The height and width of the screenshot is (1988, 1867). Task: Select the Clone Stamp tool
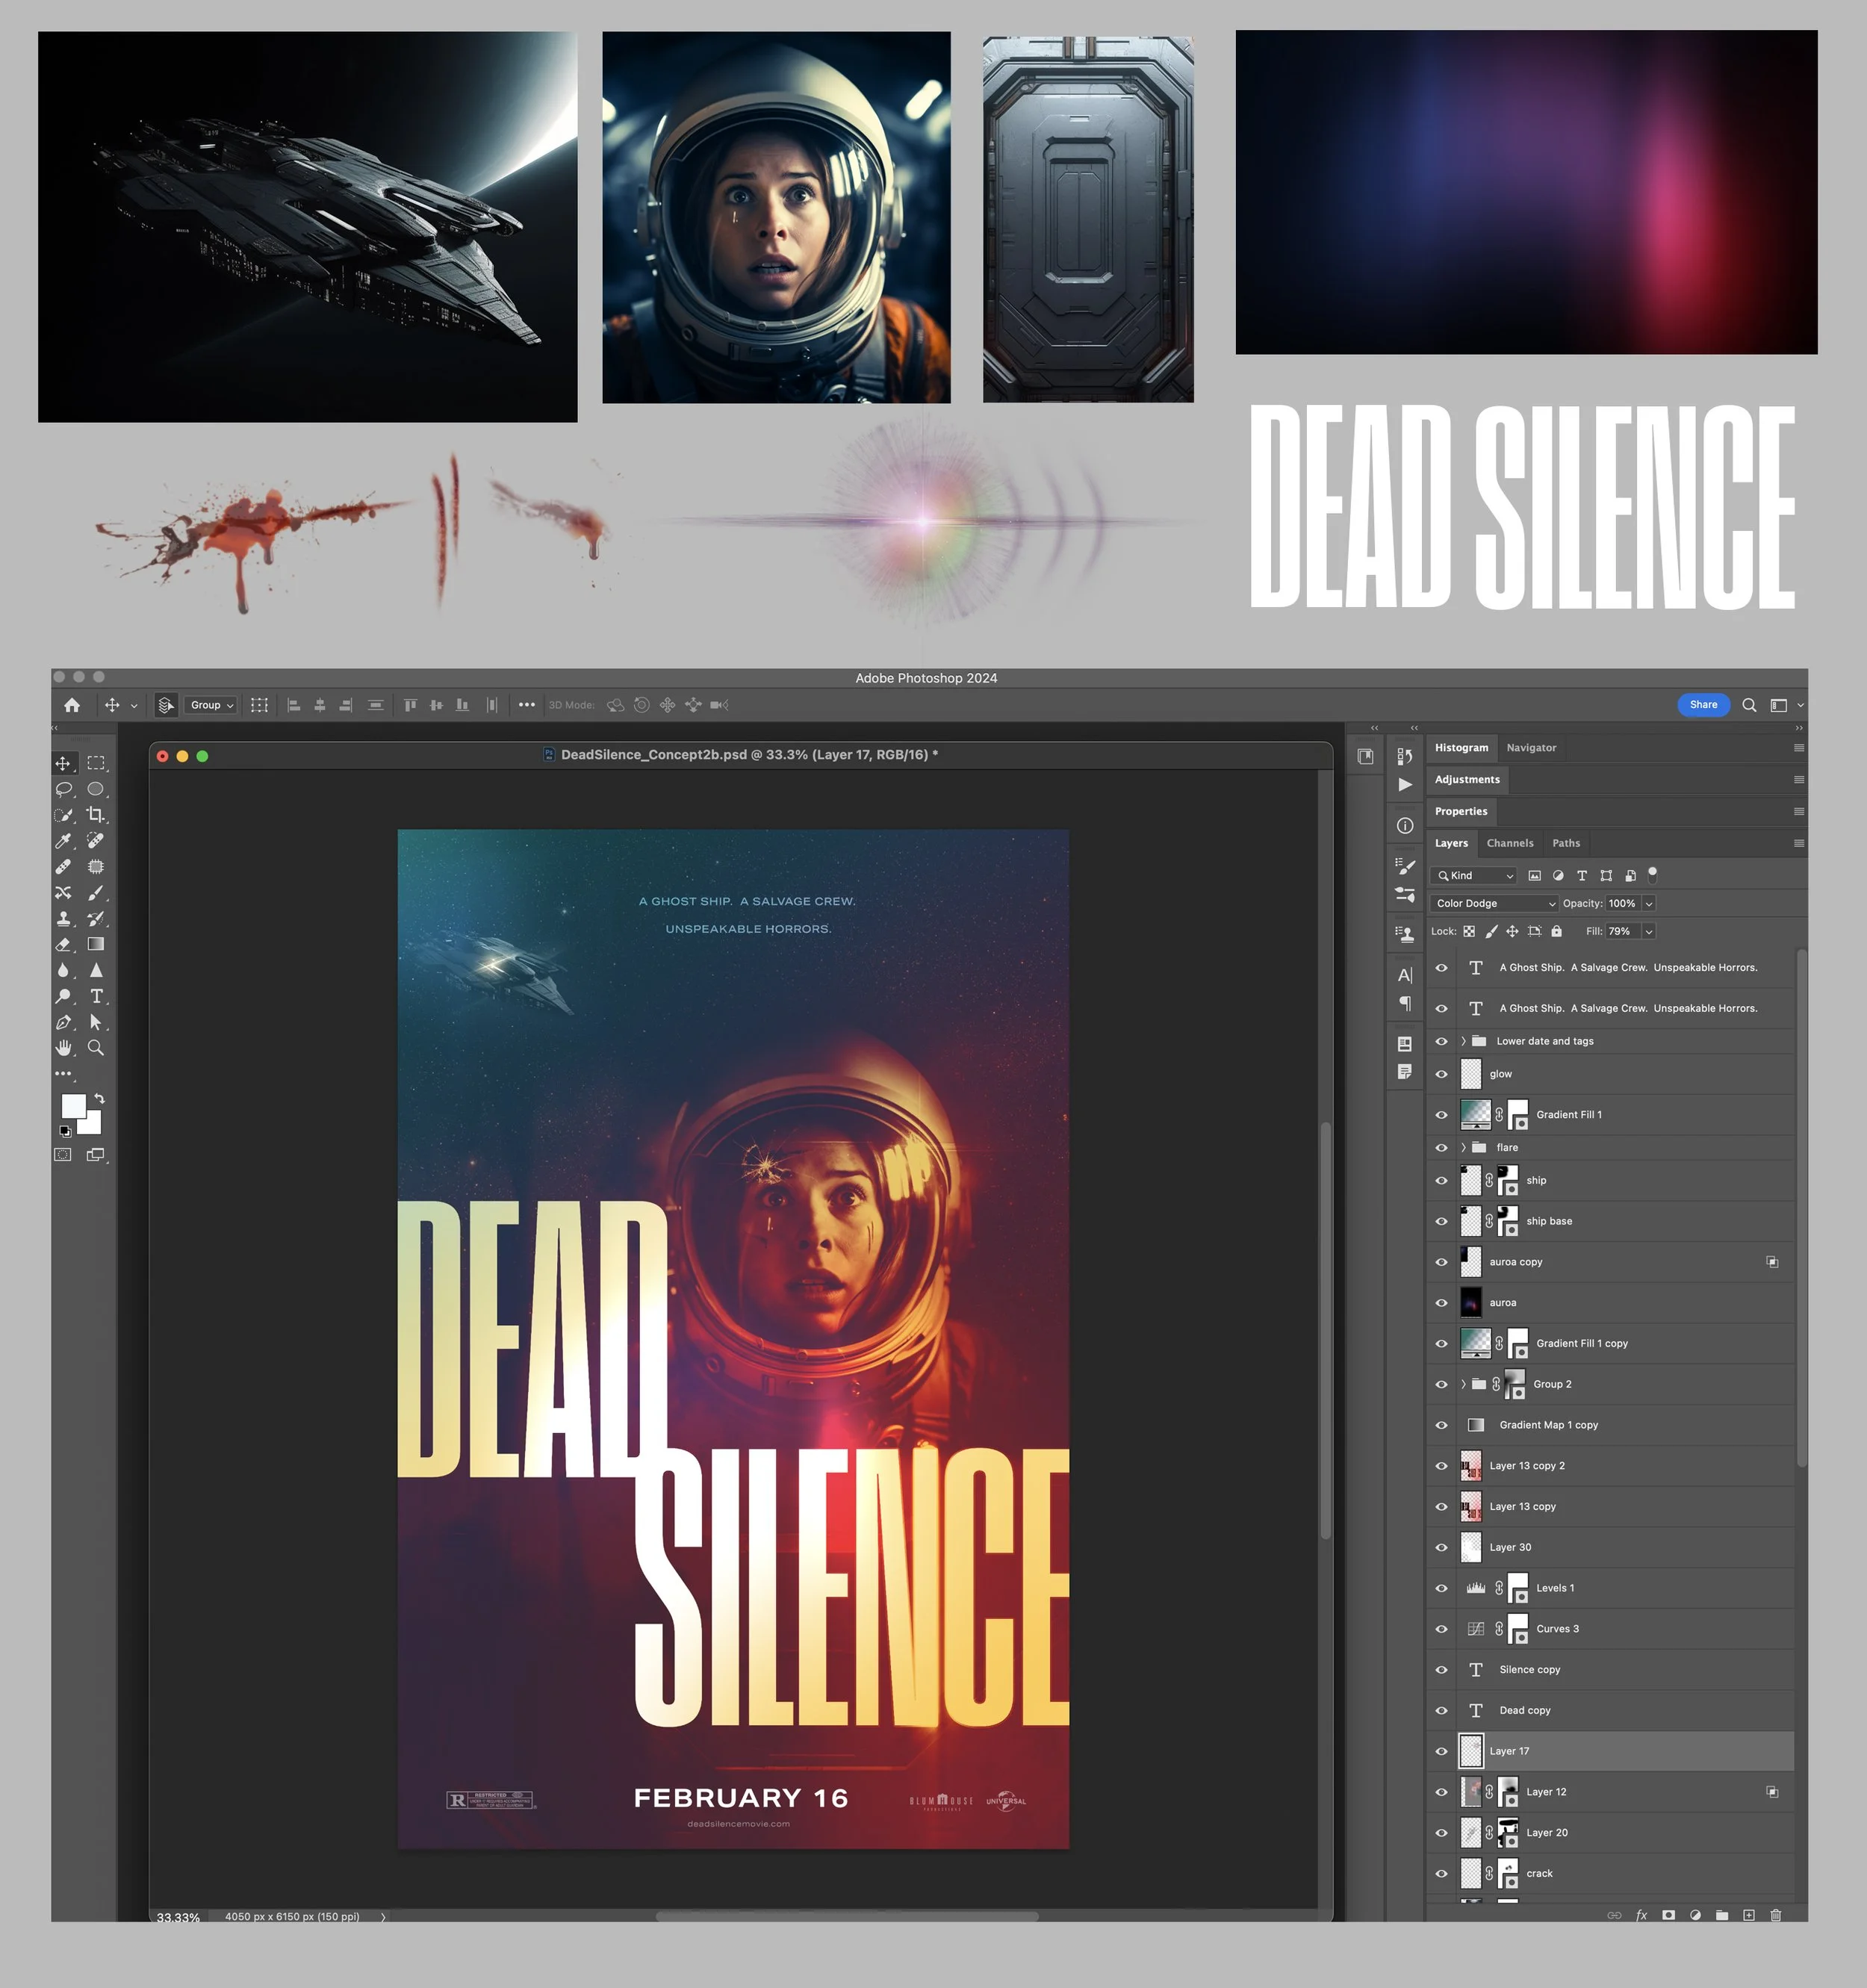(63, 919)
